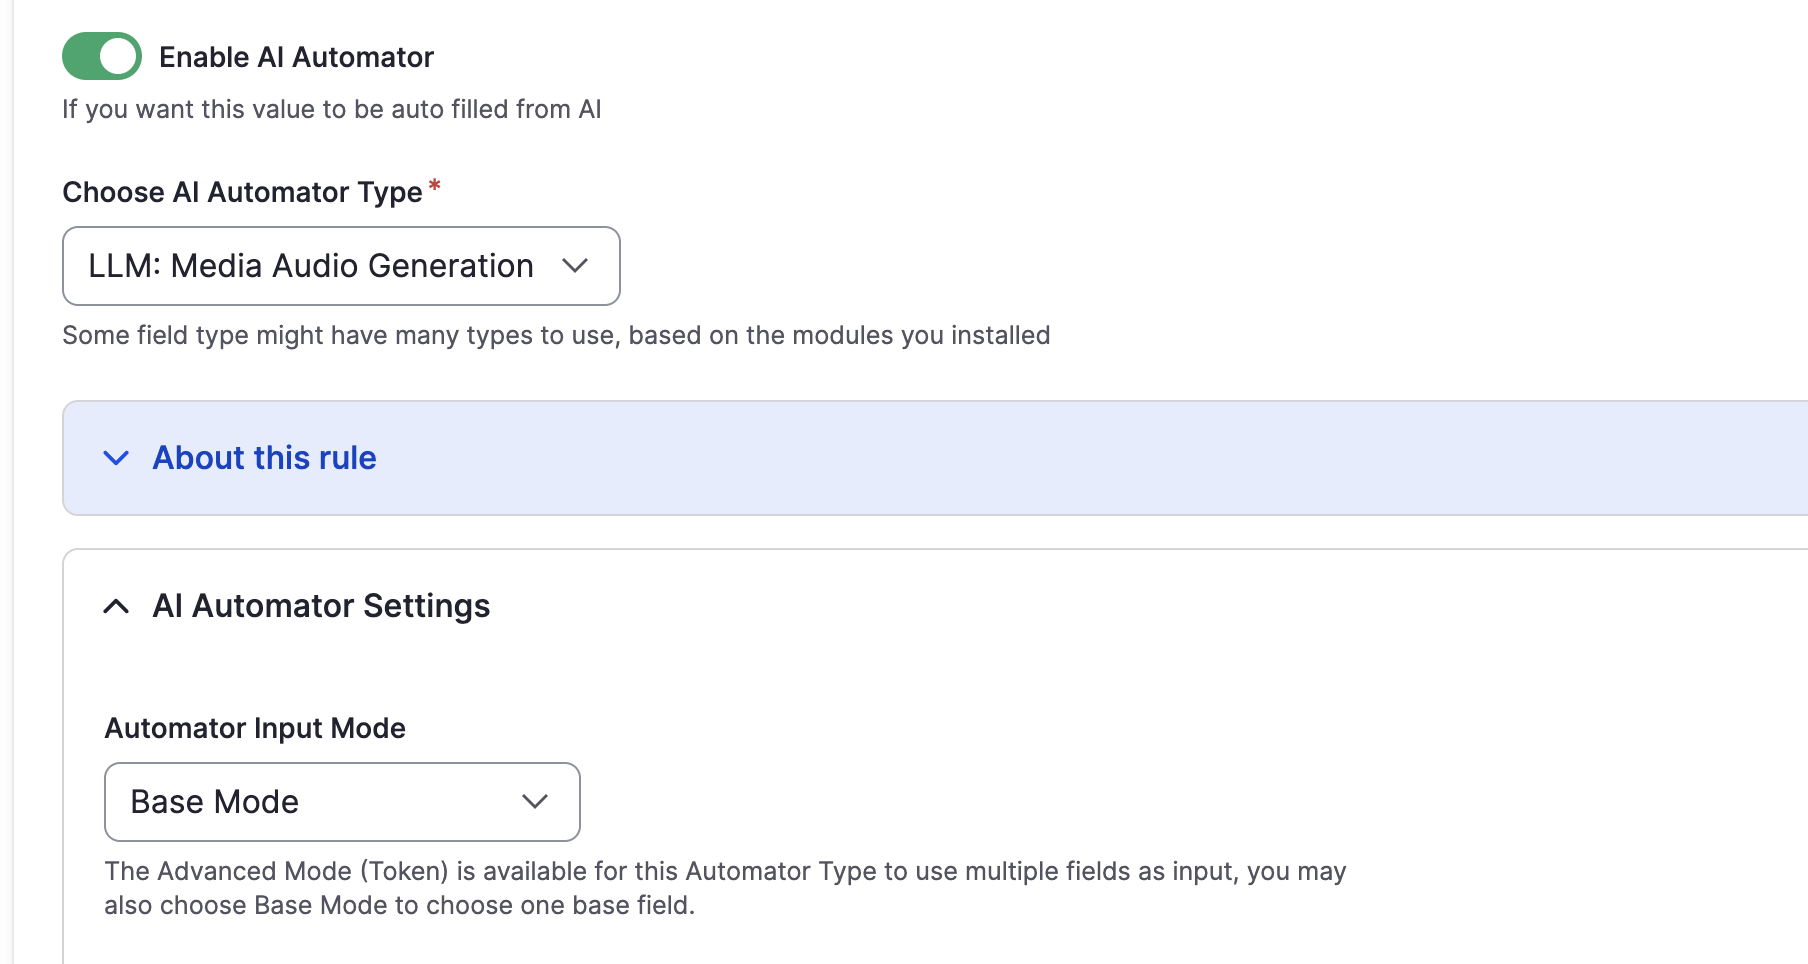This screenshot has width=1808, height=964.
Task: Disable the Enable AI Automator toggle
Action: point(100,56)
